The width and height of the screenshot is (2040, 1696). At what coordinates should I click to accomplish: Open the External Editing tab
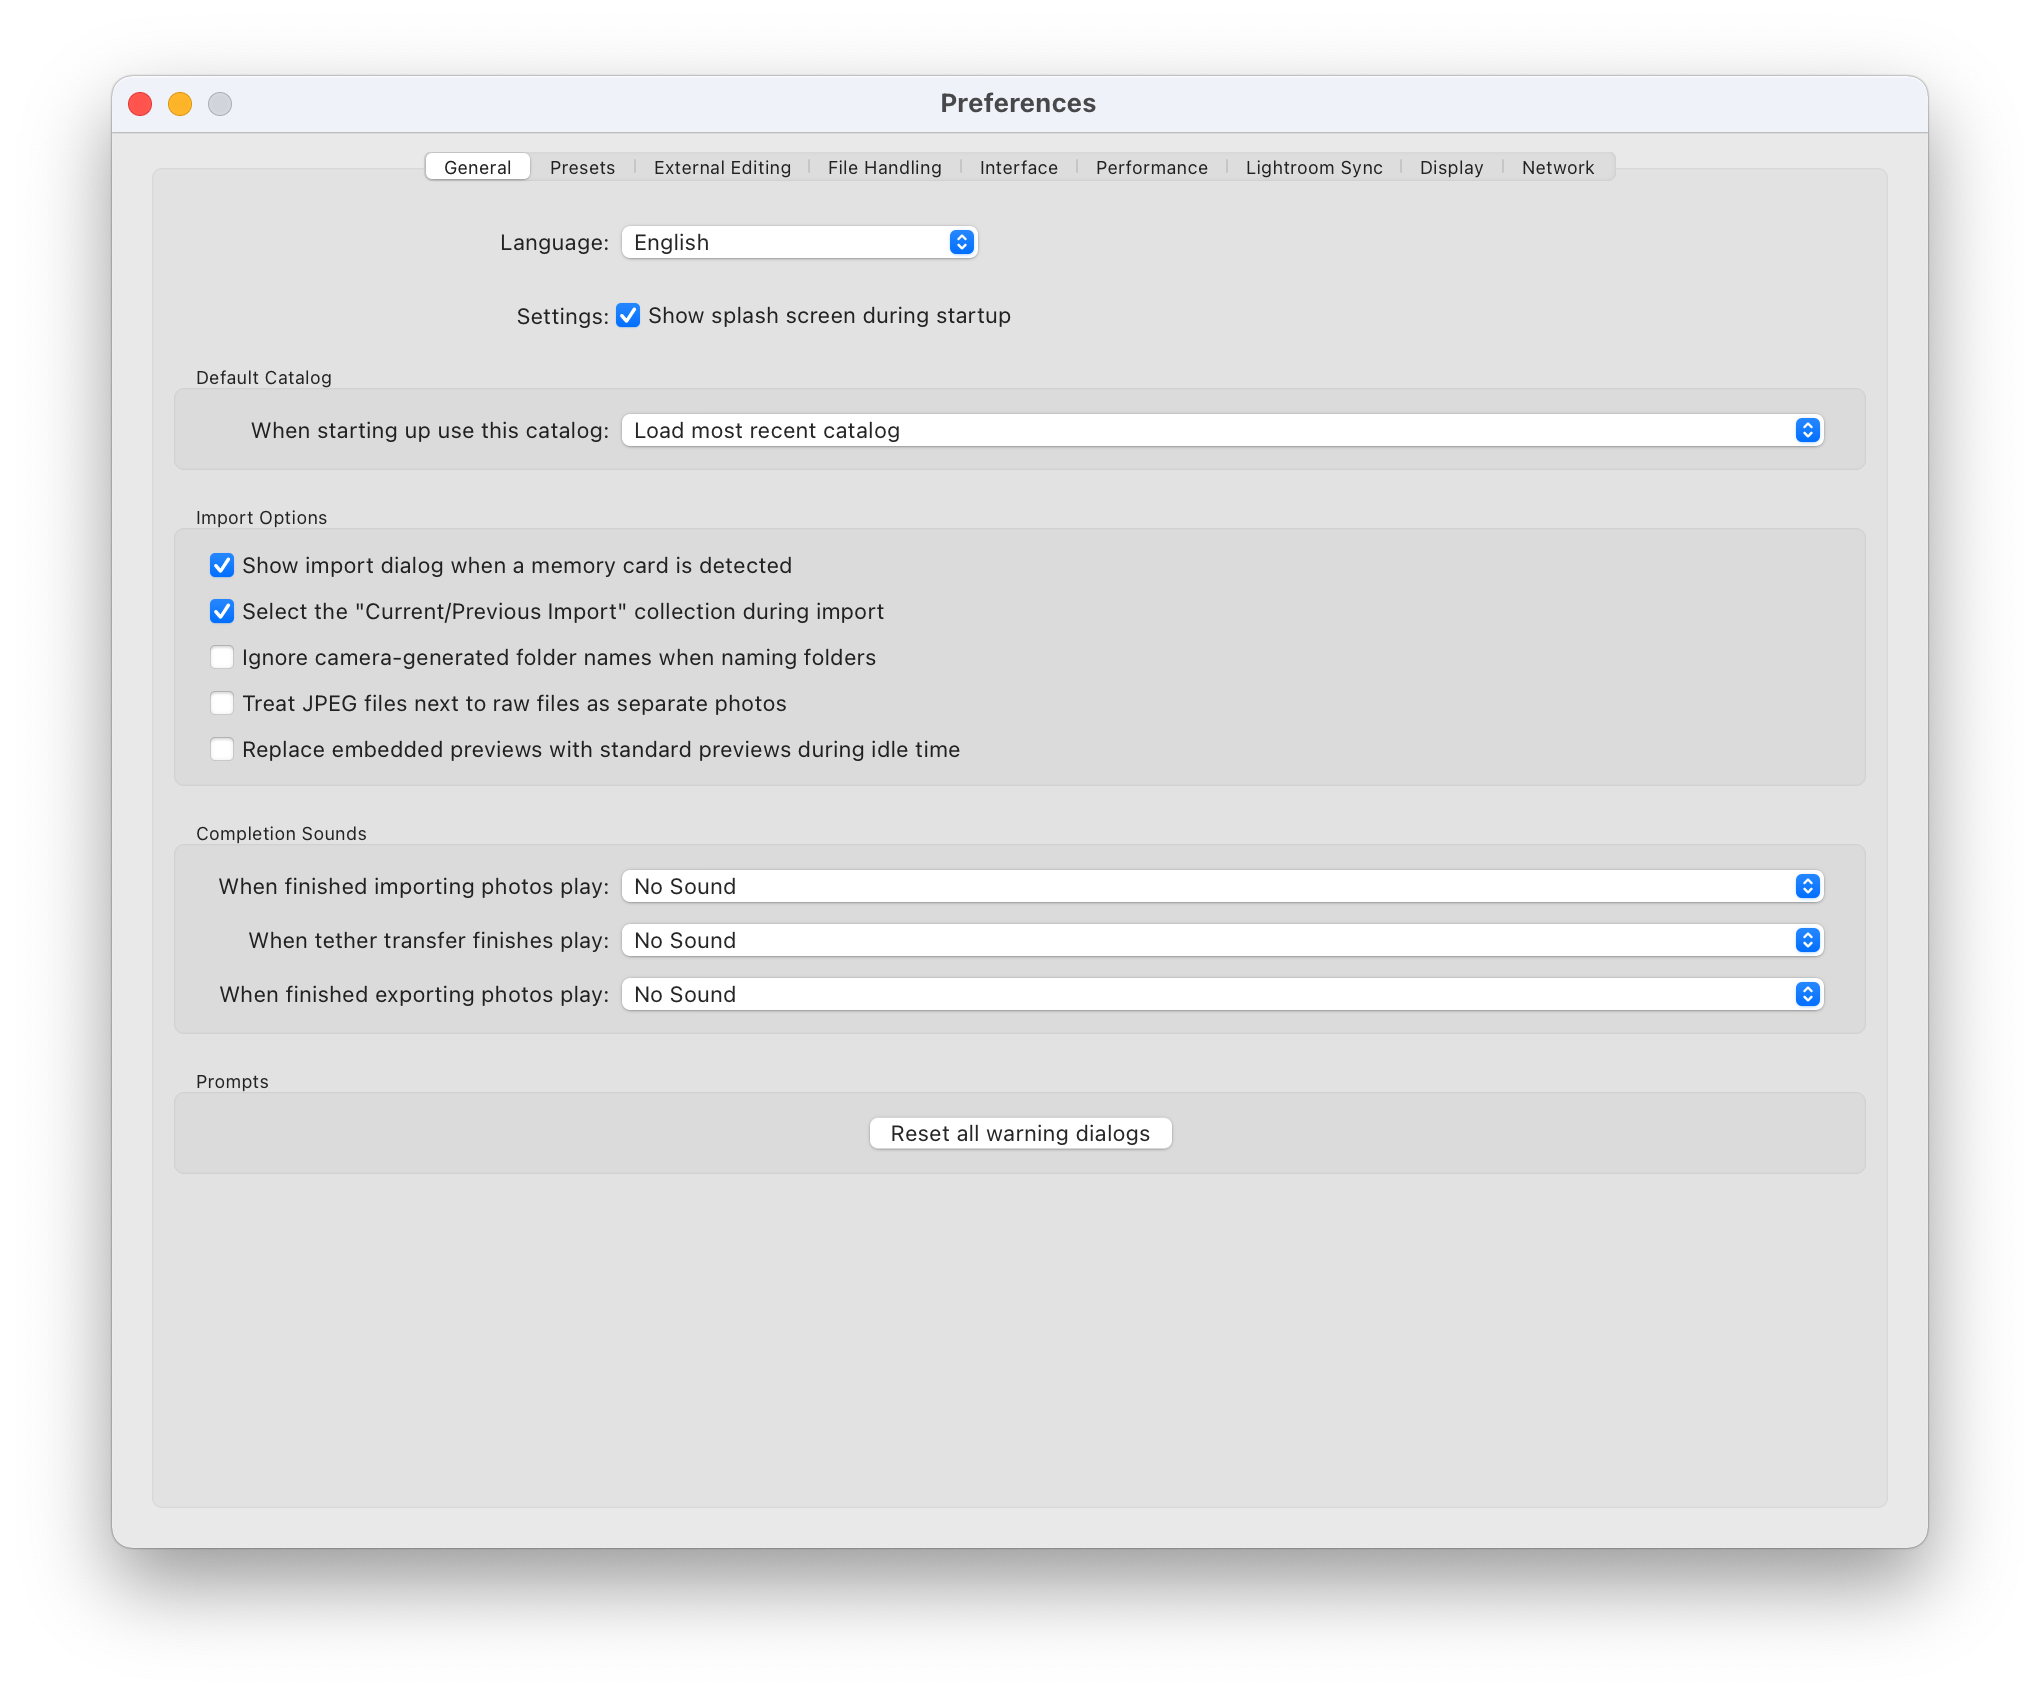point(722,167)
